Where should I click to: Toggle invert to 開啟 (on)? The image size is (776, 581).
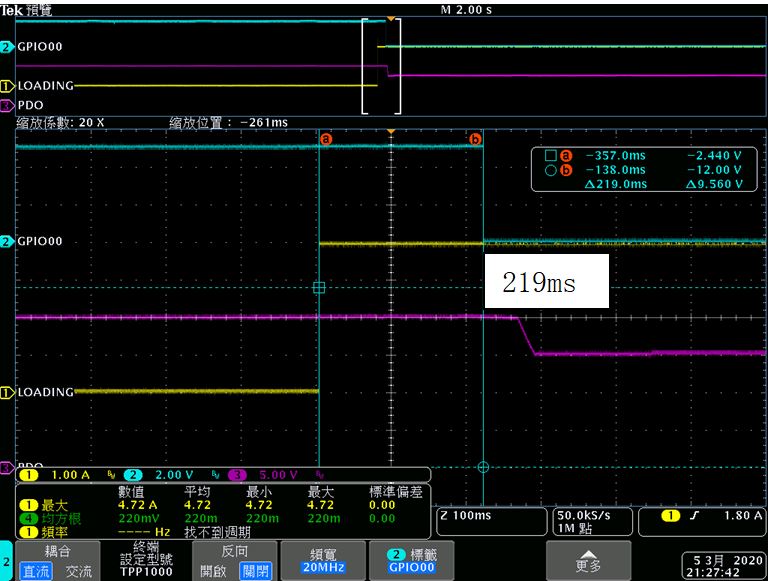213,571
